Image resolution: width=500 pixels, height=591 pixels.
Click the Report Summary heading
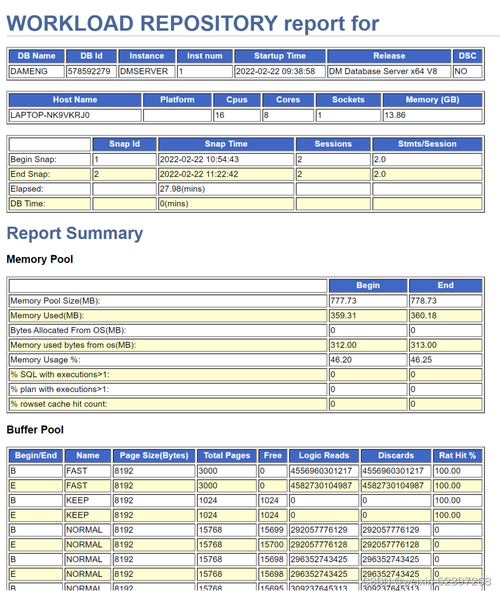pos(75,233)
